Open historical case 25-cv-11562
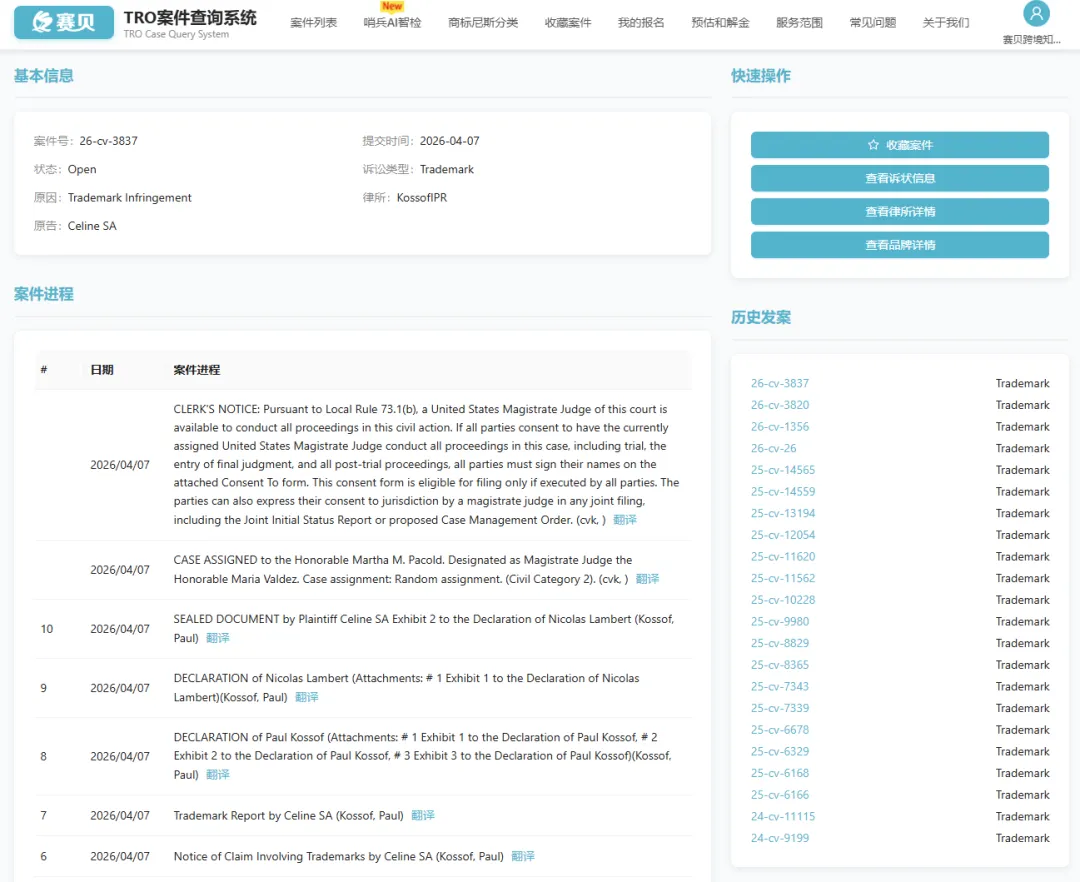The image size is (1080, 882). point(783,578)
